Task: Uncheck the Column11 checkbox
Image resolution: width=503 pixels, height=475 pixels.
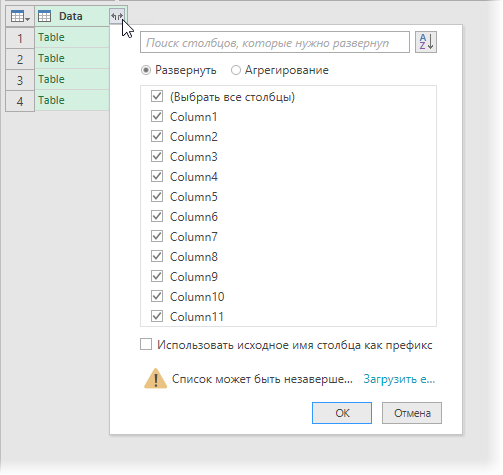Action: [157, 316]
